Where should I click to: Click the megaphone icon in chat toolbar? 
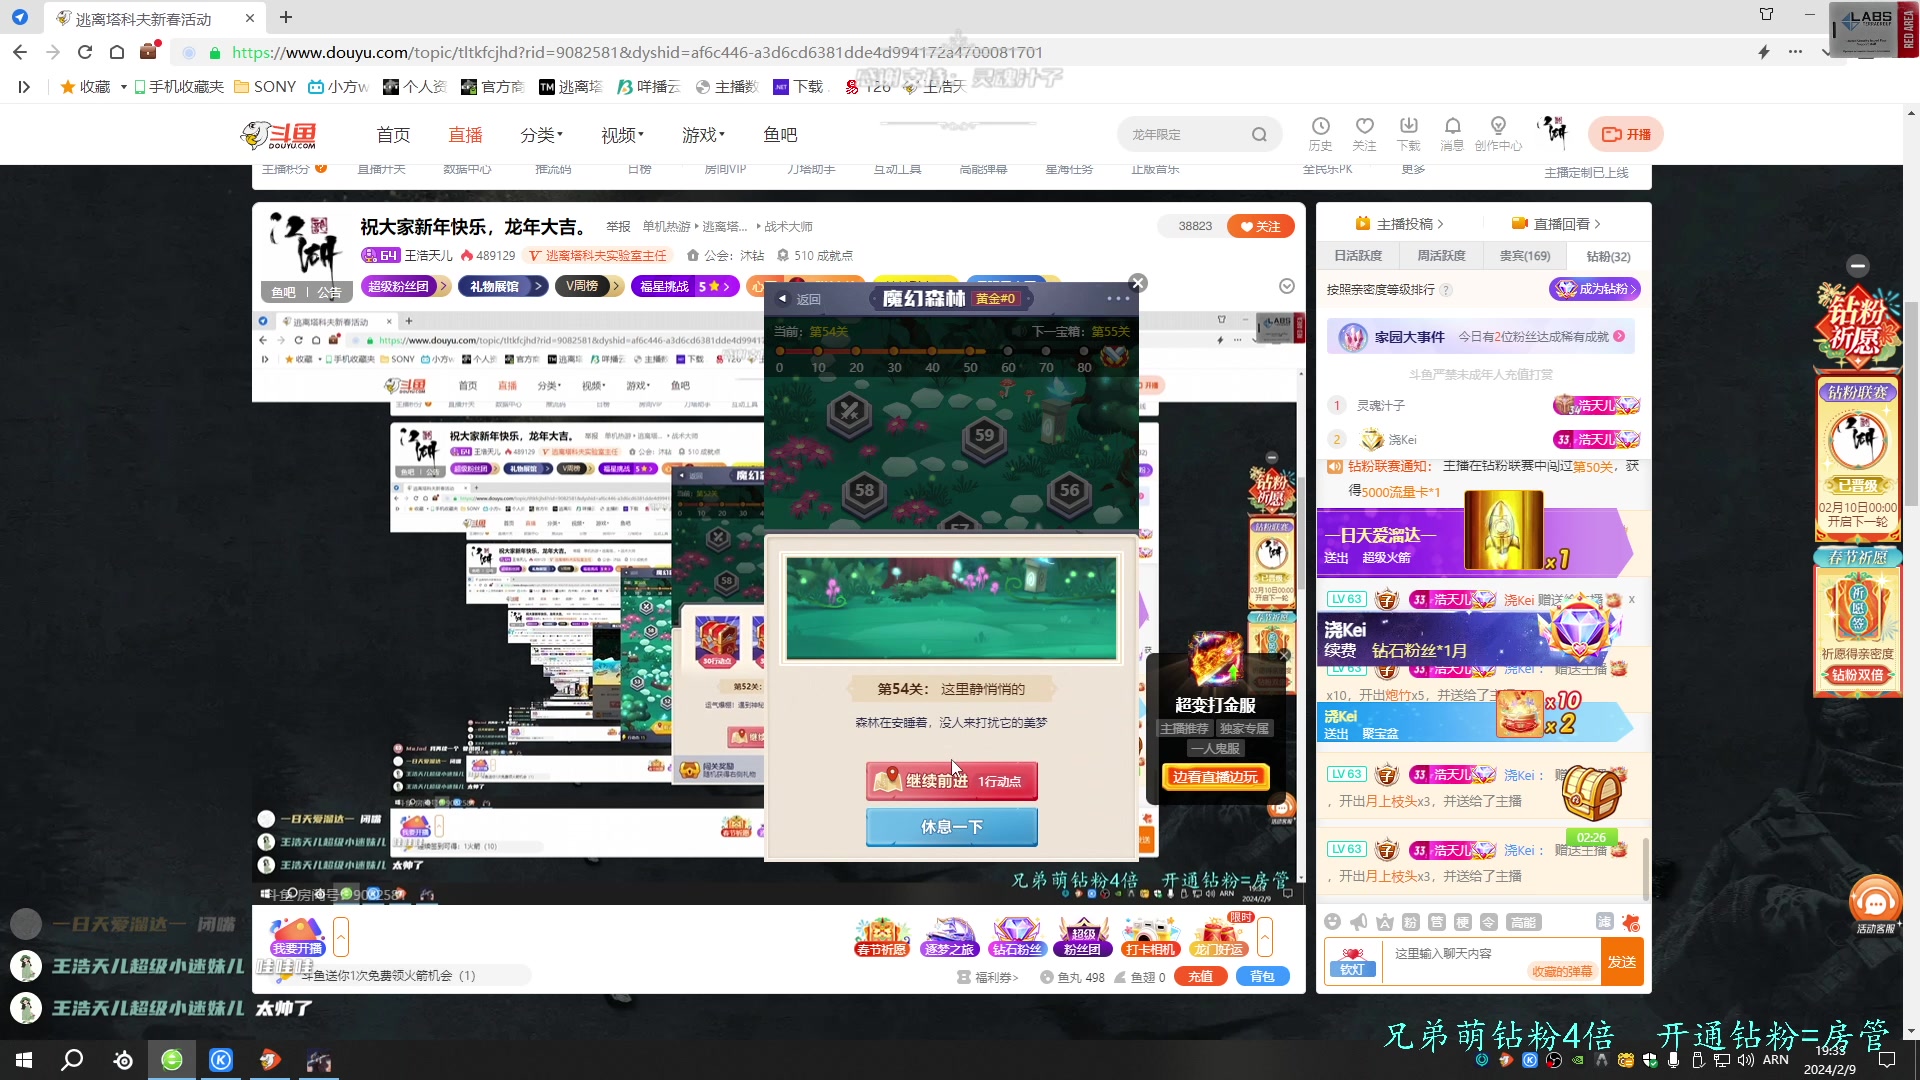1358,922
